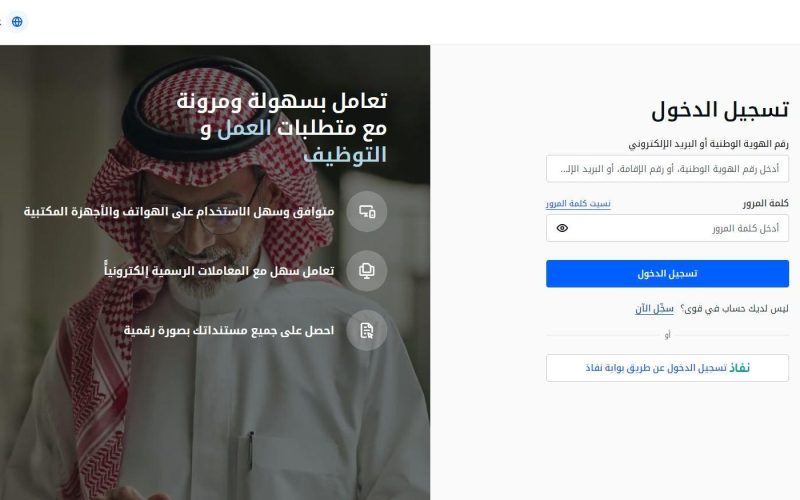The height and width of the screenshot is (500, 800).
Task: Click the رقم الهوية الوطنية field label
Action: click(709, 144)
